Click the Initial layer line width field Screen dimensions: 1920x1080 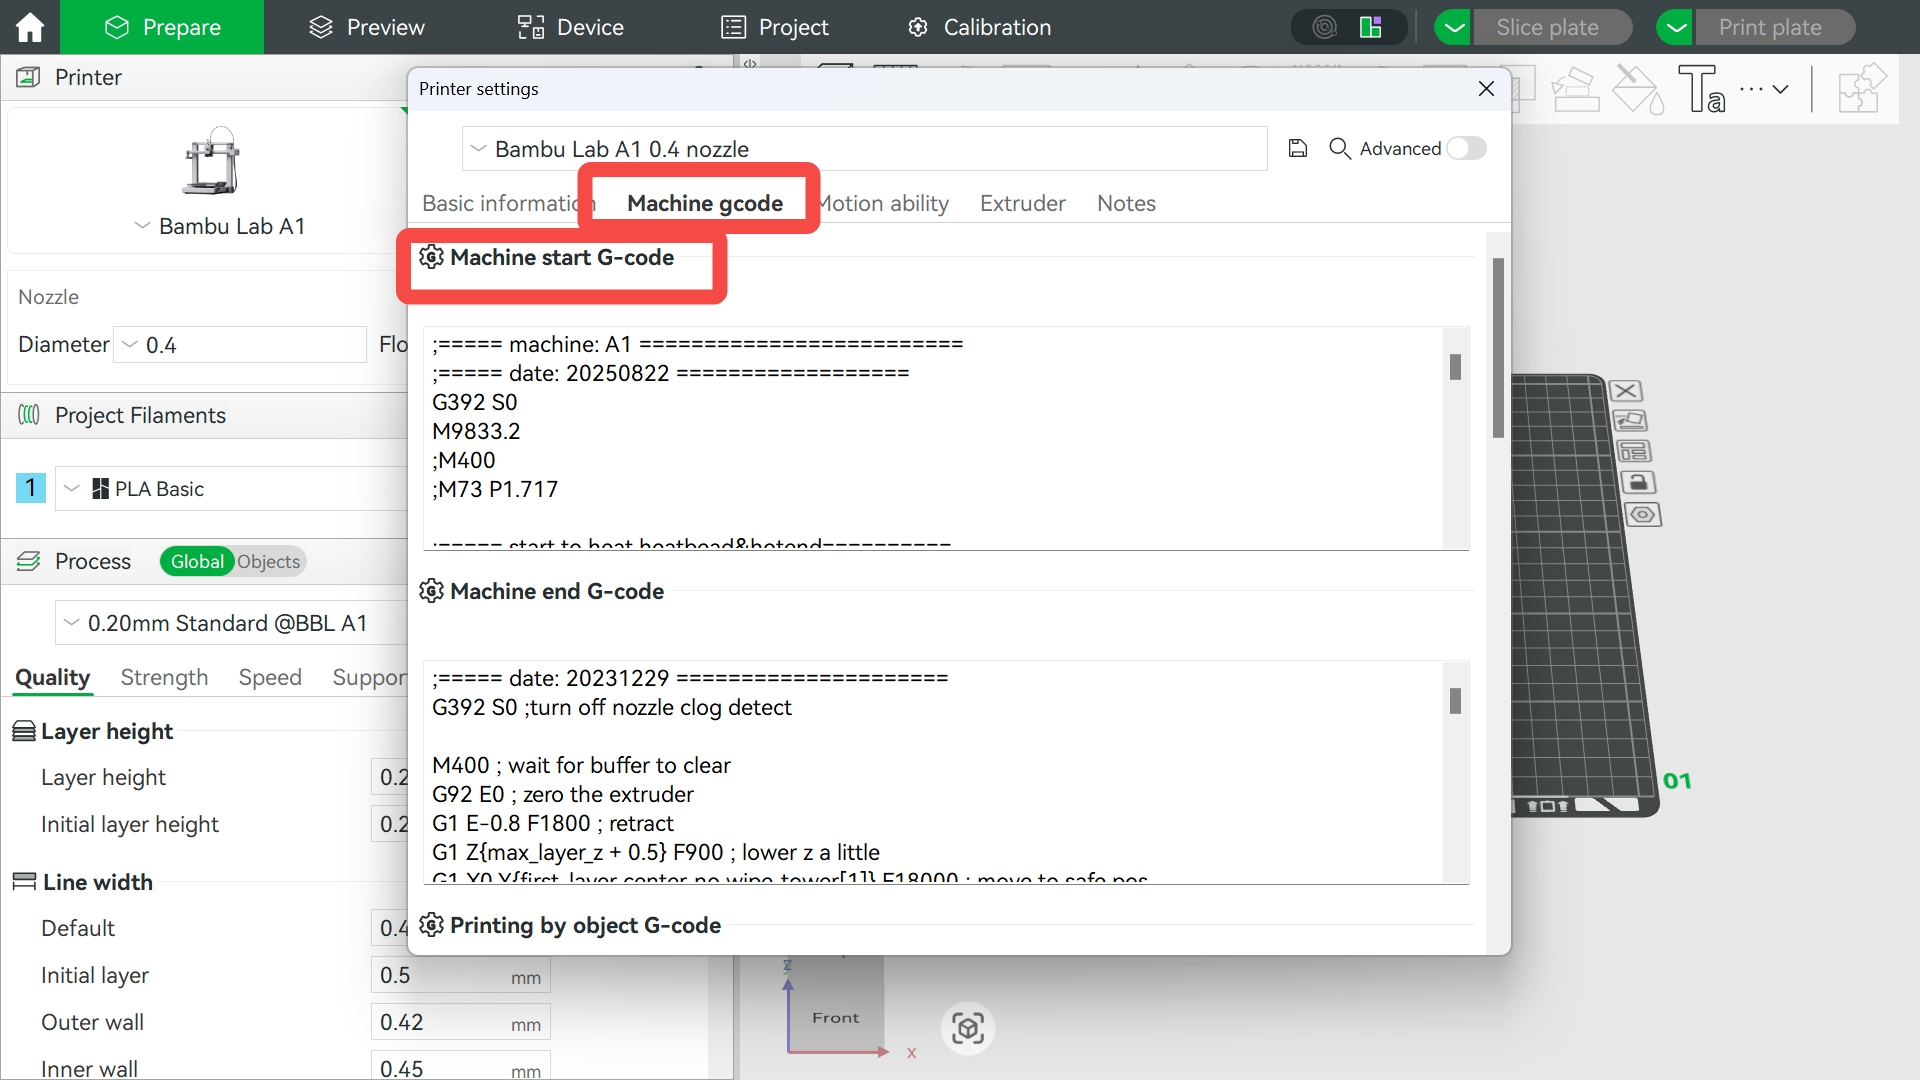tap(461, 975)
